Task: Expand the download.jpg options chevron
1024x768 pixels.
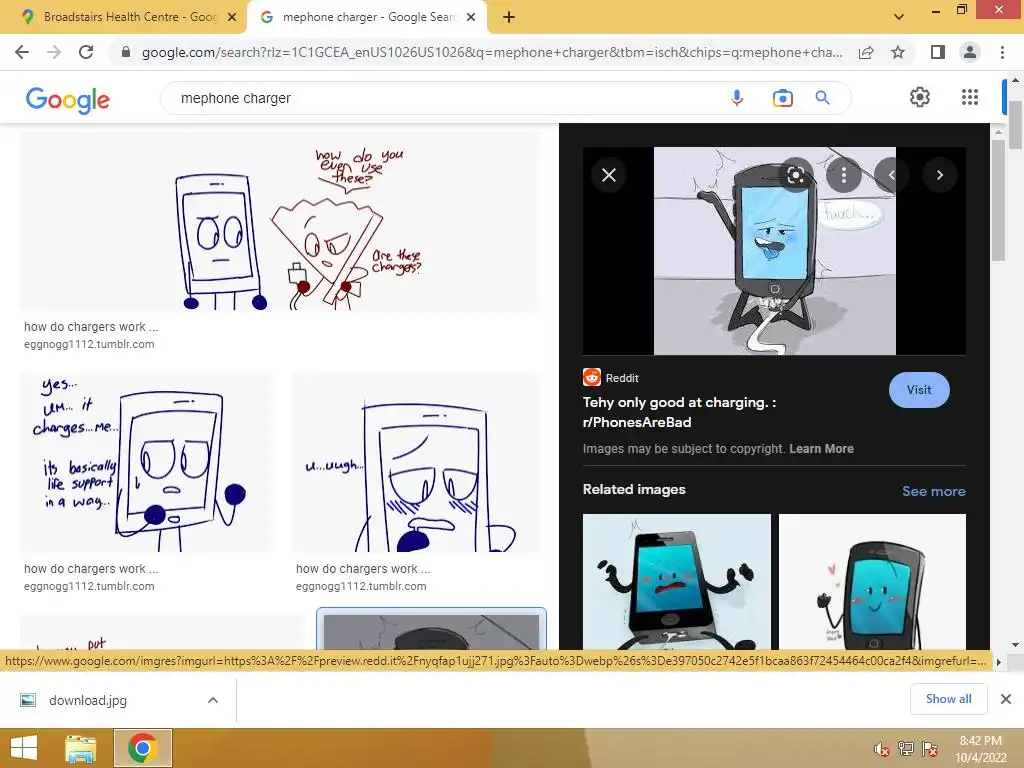Action: 213,700
